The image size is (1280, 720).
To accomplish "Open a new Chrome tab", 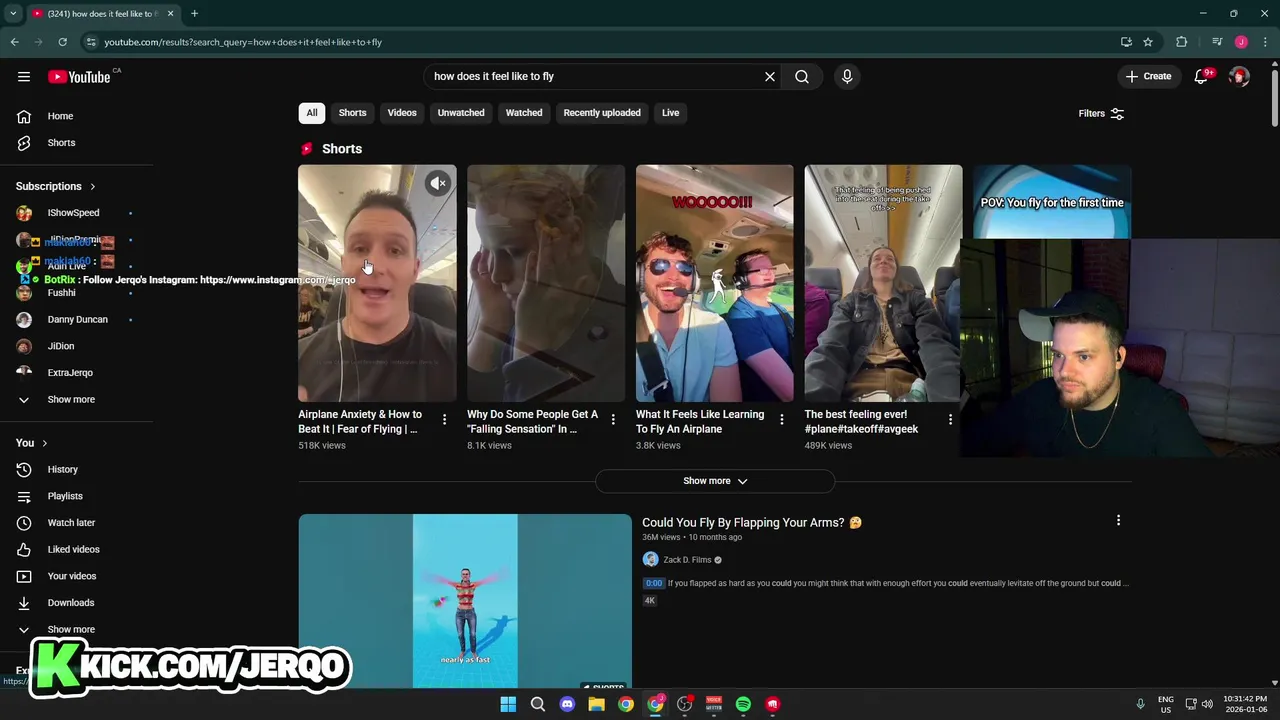I will pyautogui.click(x=194, y=14).
